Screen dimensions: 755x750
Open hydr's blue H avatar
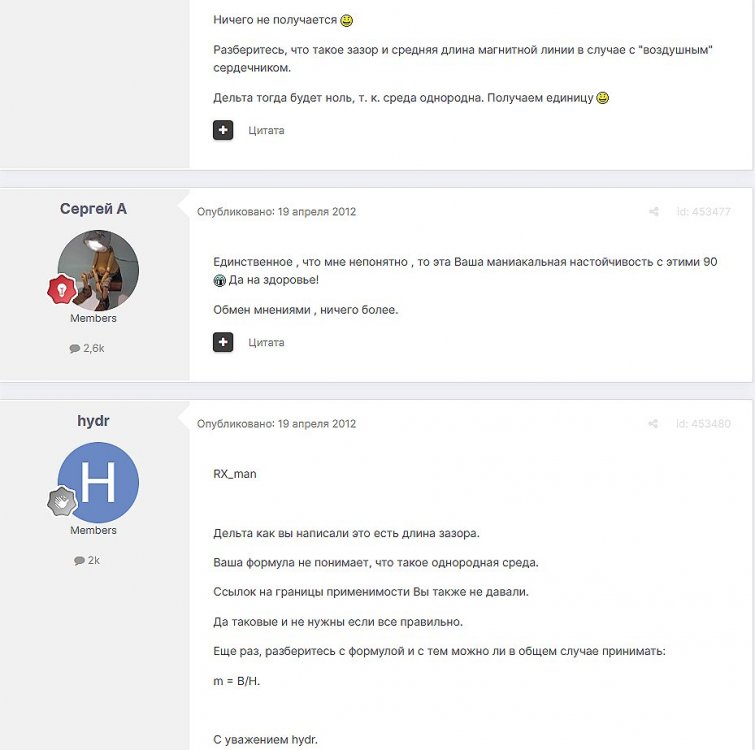click(98, 482)
